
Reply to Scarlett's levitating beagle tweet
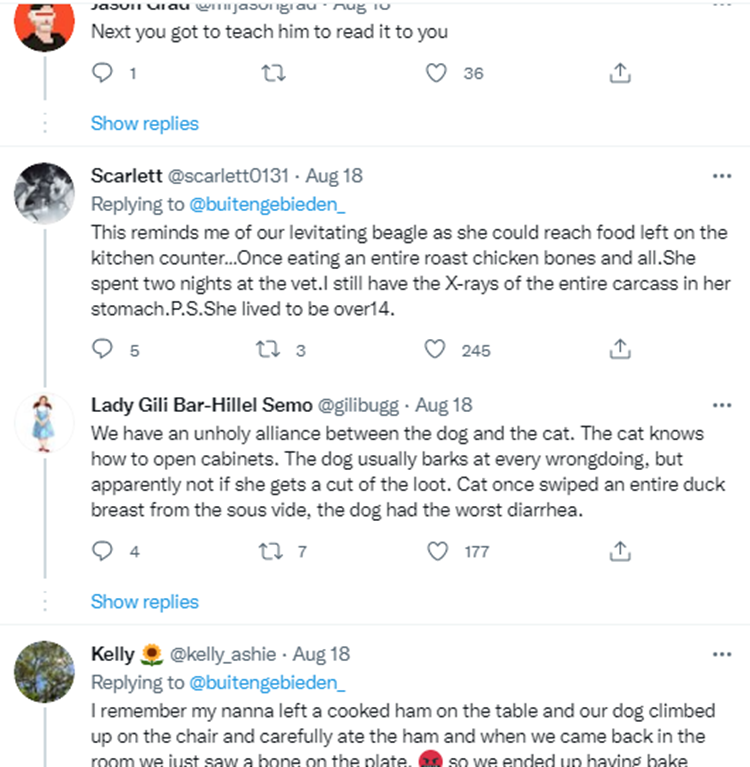point(103,349)
